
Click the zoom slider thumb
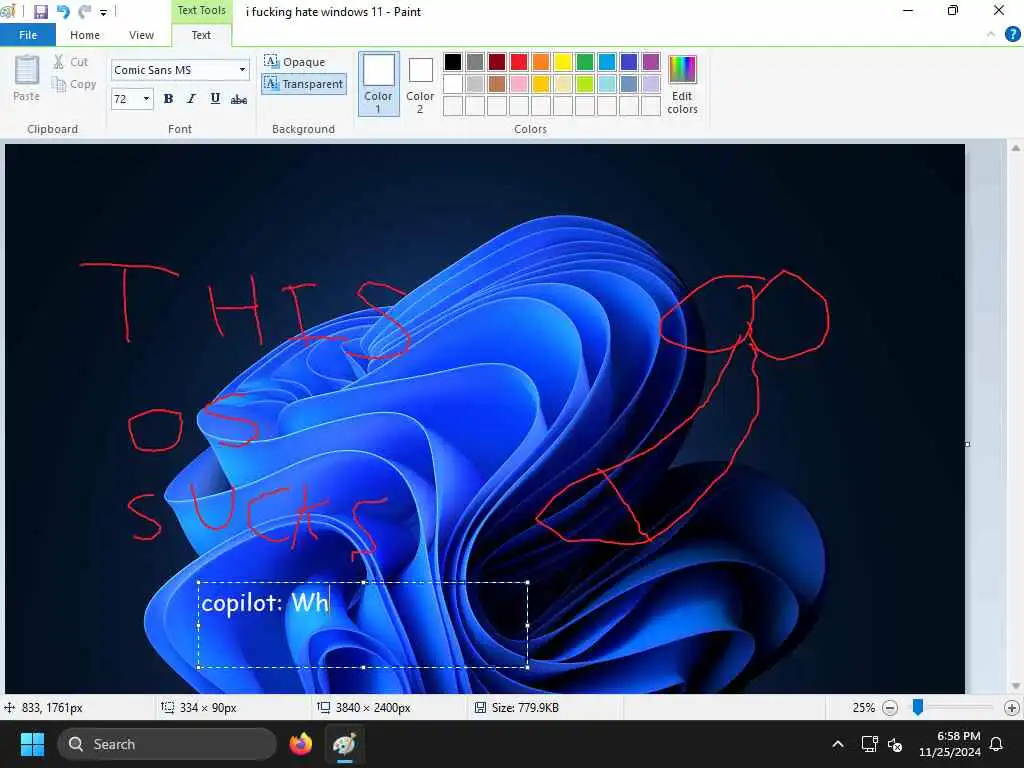click(x=918, y=707)
